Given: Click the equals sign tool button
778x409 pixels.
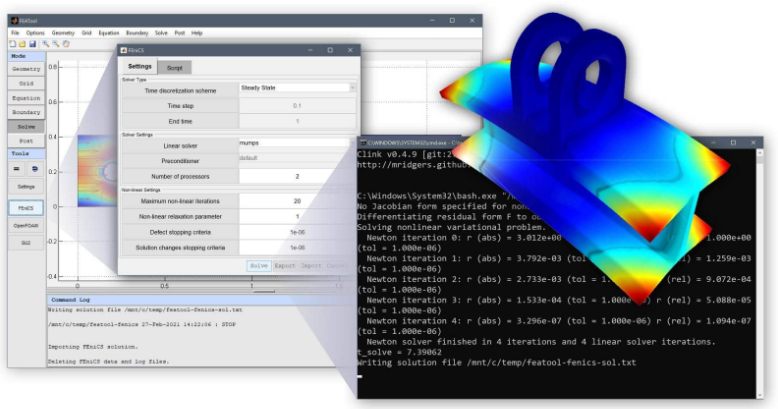Looking at the screenshot, I should (x=17, y=169).
